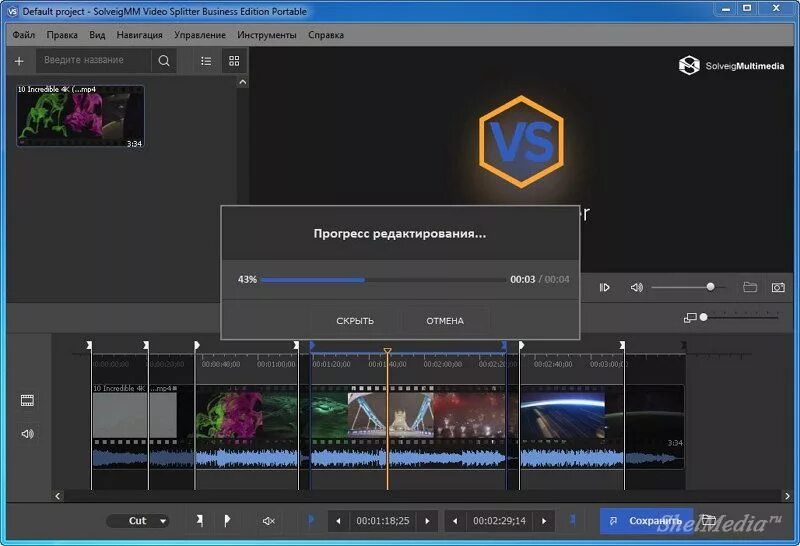The width and height of the screenshot is (800, 546).
Task: Toggle the player volume speaker icon
Action: click(x=636, y=287)
